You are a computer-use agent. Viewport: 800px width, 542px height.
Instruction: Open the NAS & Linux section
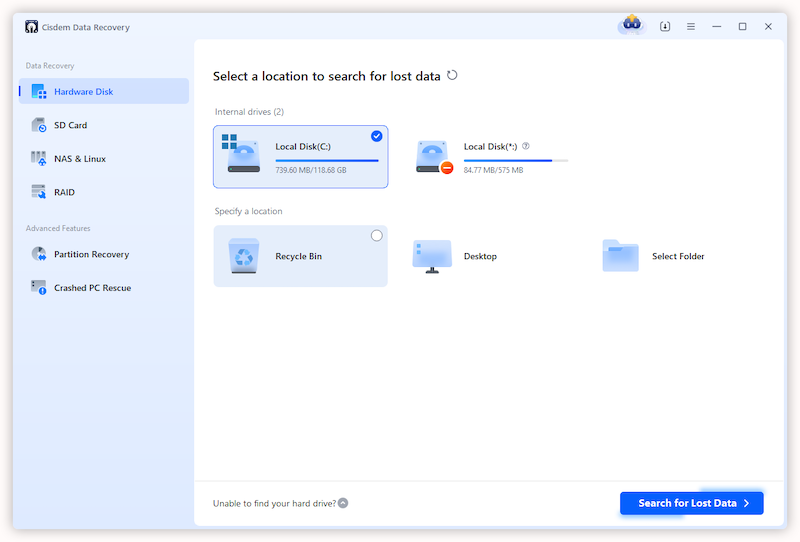coord(79,158)
